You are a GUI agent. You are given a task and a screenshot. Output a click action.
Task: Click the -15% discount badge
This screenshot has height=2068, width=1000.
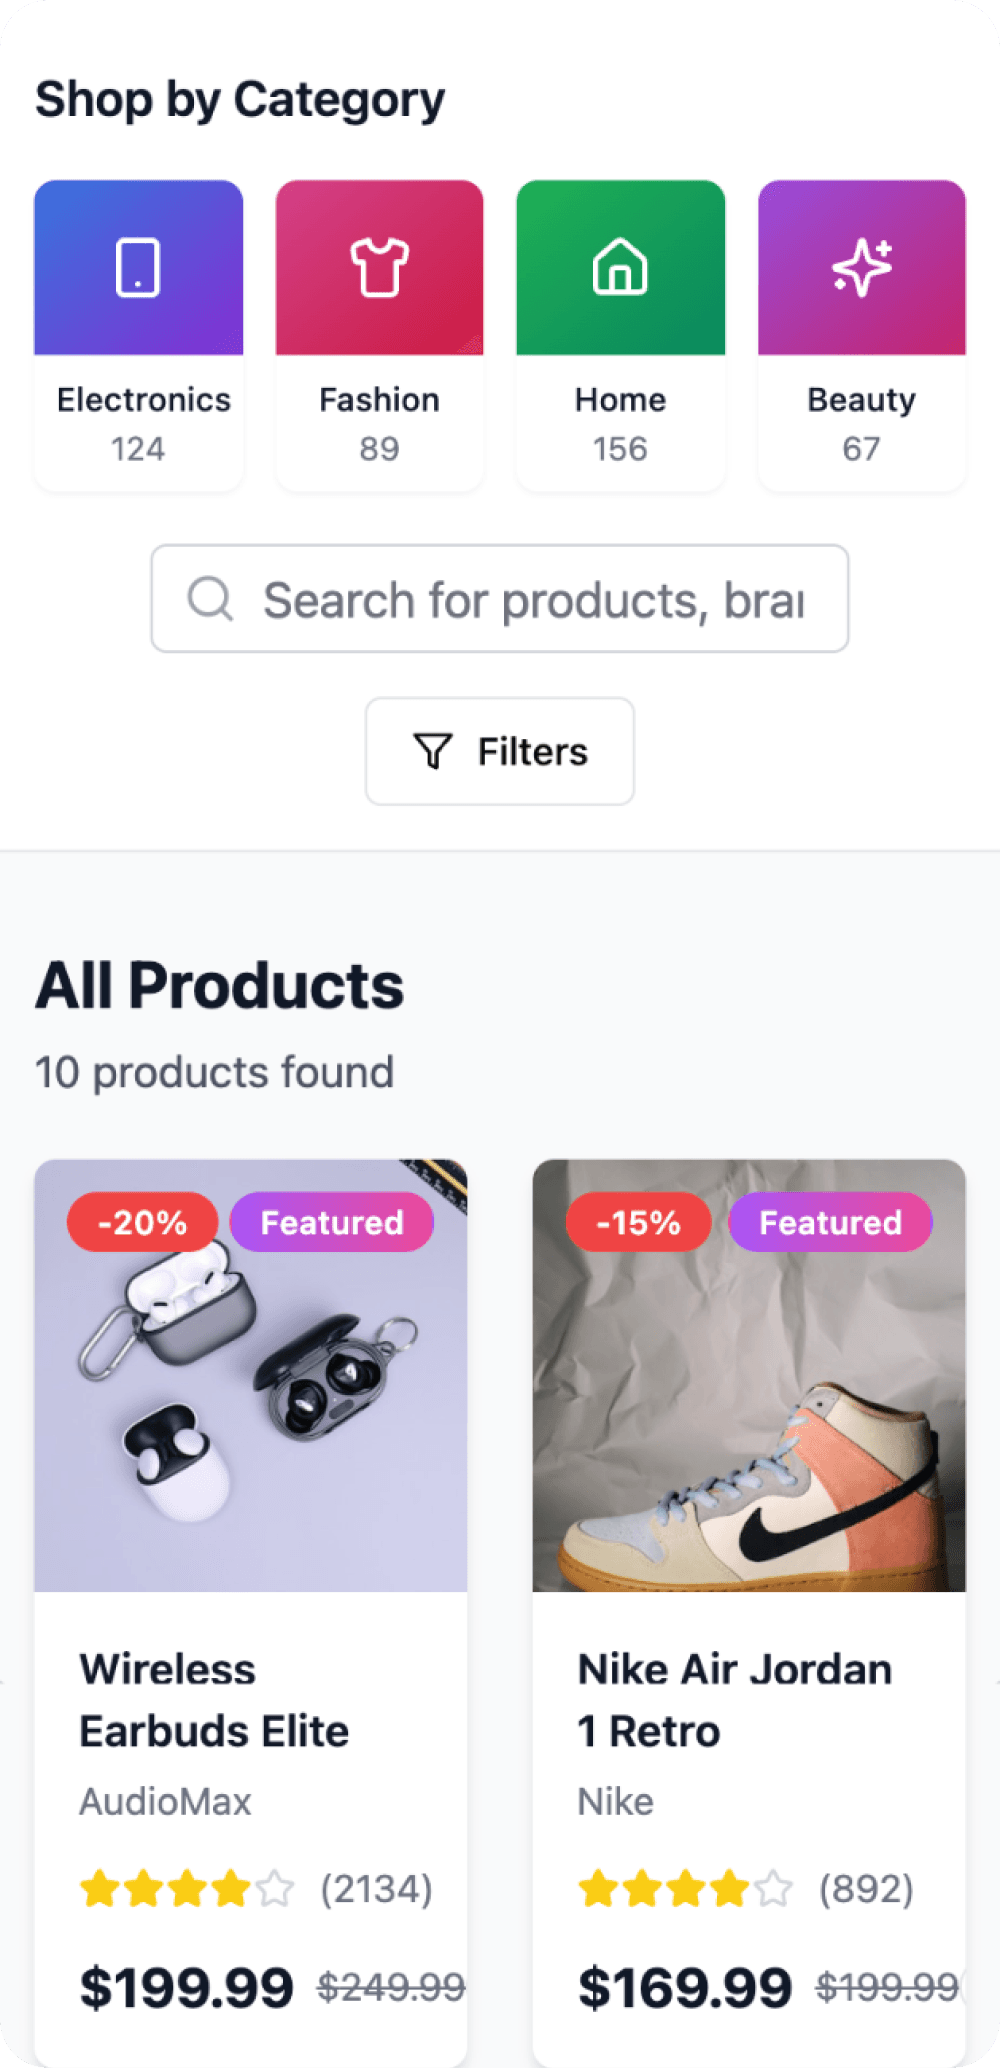click(x=638, y=1222)
